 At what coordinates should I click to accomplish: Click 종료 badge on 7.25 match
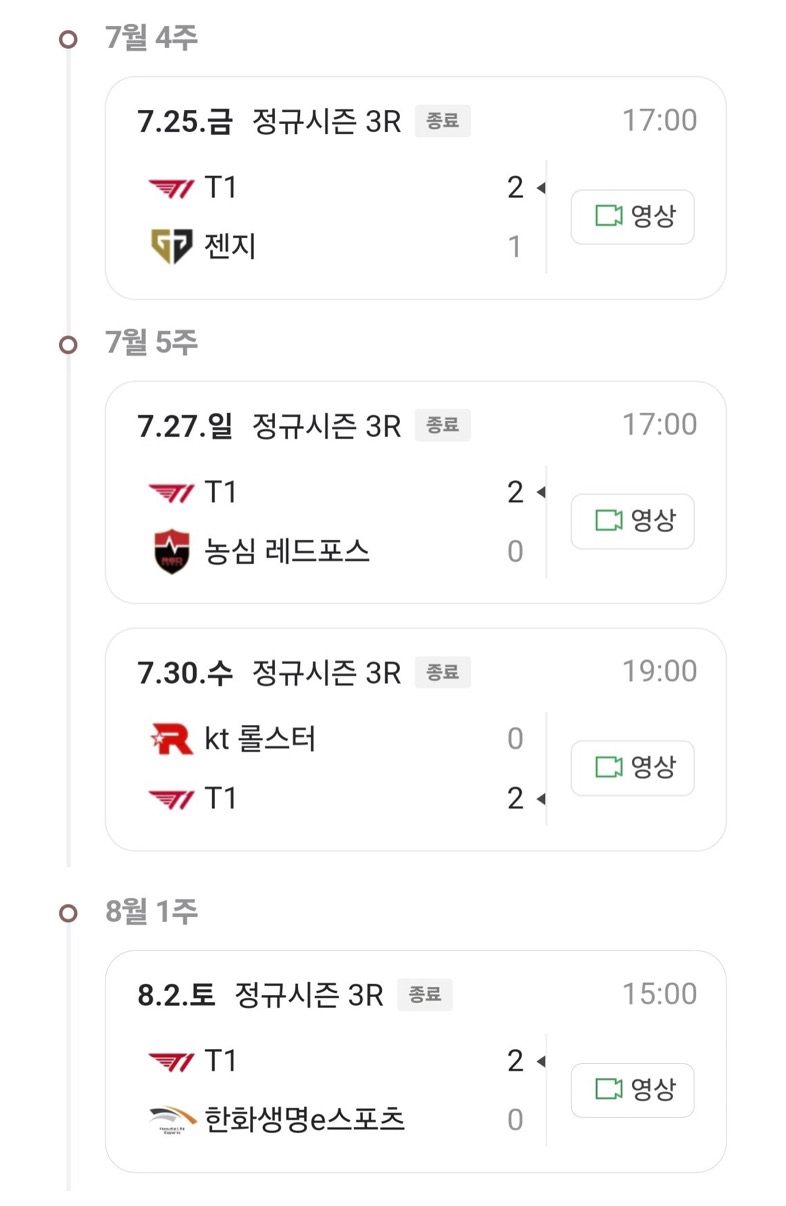click(x=442, y=122)
